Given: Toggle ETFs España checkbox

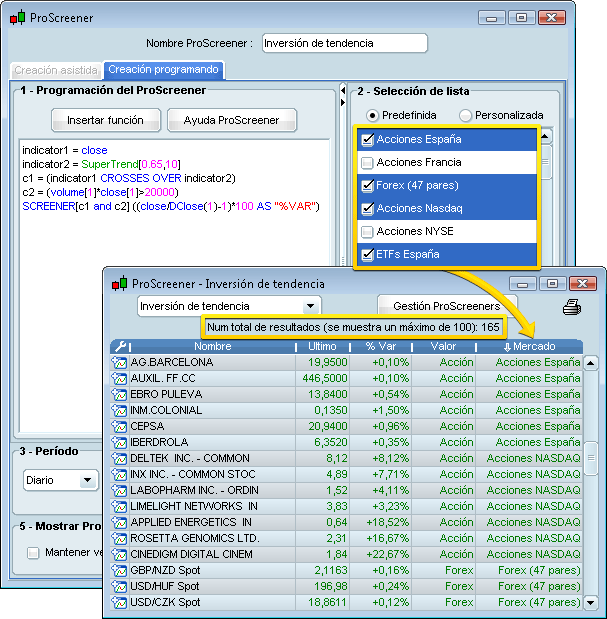Looking at the screenshot, I should coord(367,255).
